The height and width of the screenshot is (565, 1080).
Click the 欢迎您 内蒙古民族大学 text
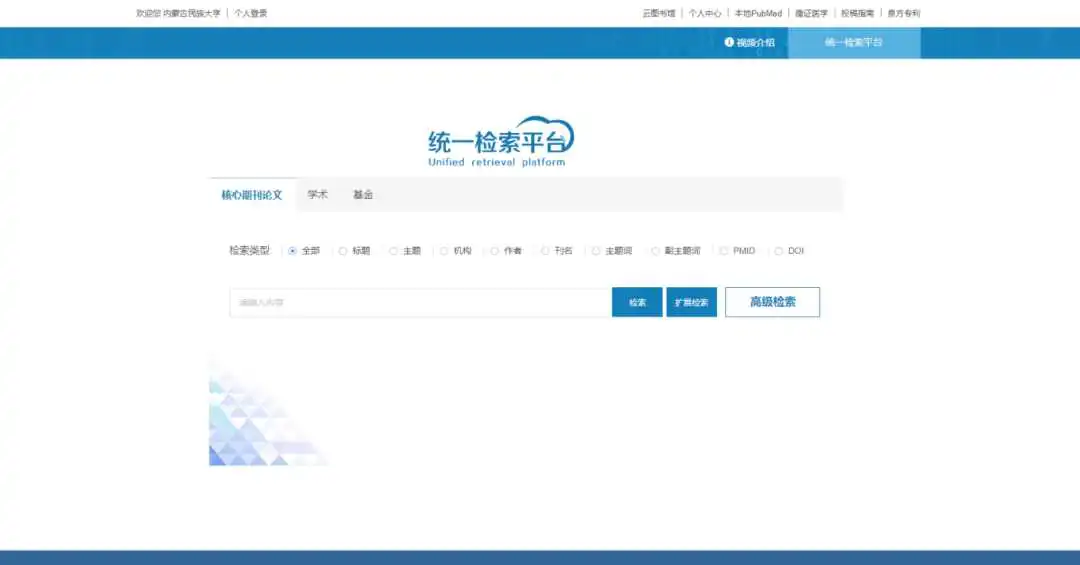click(x=178, y=13)
